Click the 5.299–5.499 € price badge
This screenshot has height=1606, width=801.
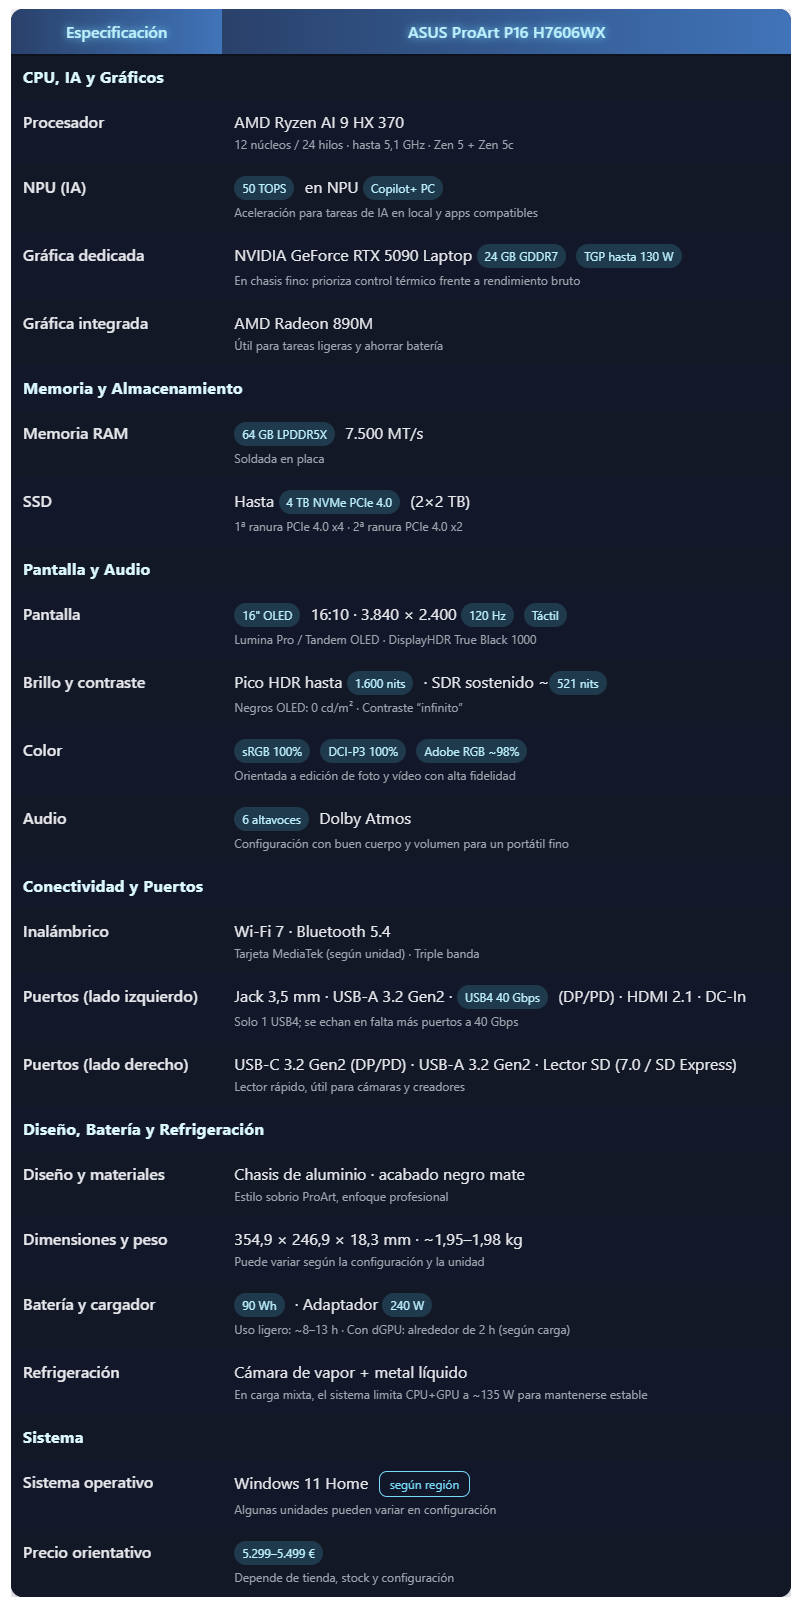pos(278,1553)
